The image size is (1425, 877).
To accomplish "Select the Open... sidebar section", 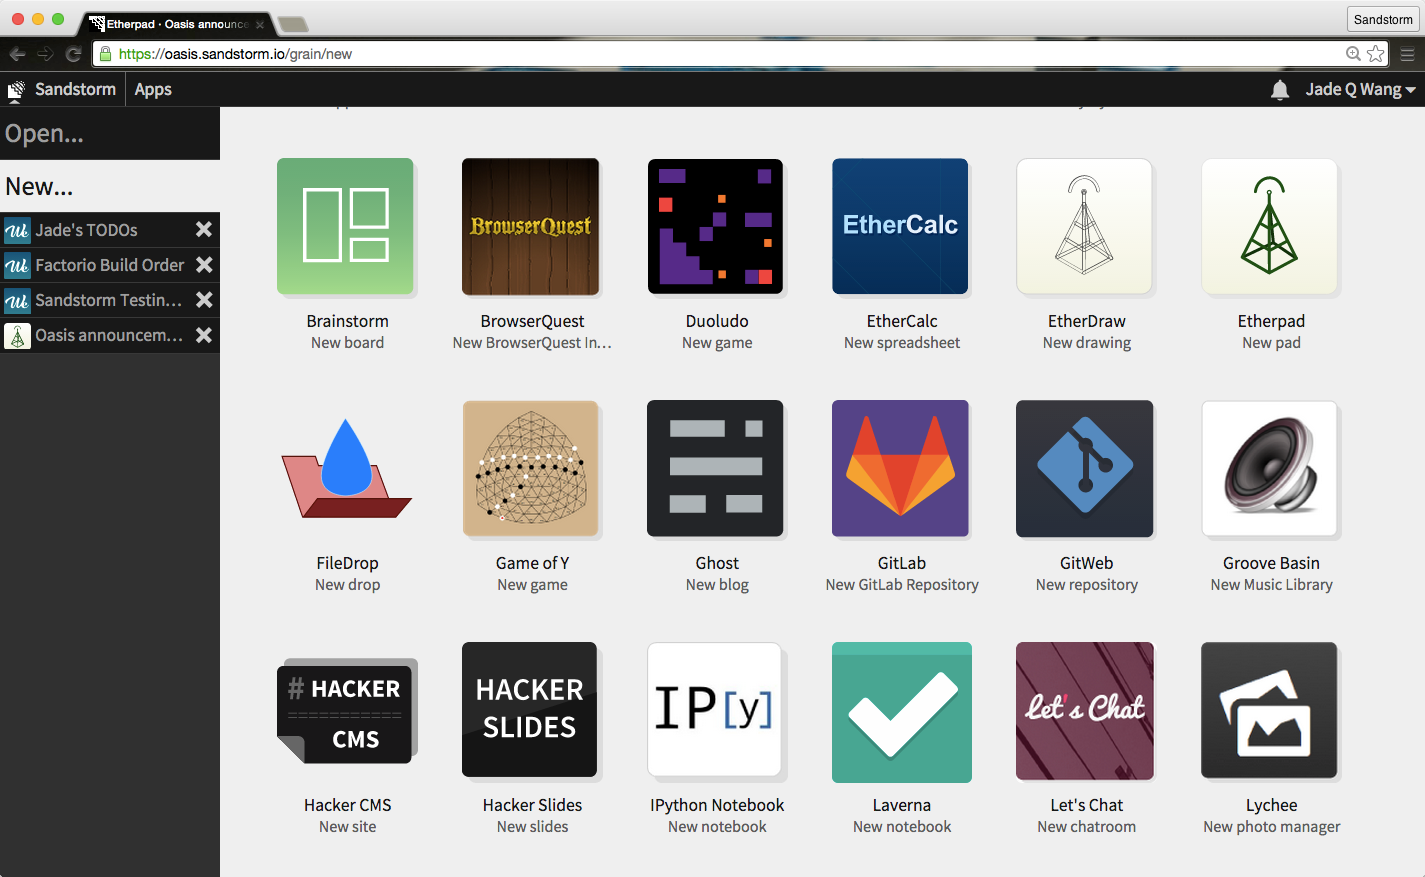I will pos(45,134).
